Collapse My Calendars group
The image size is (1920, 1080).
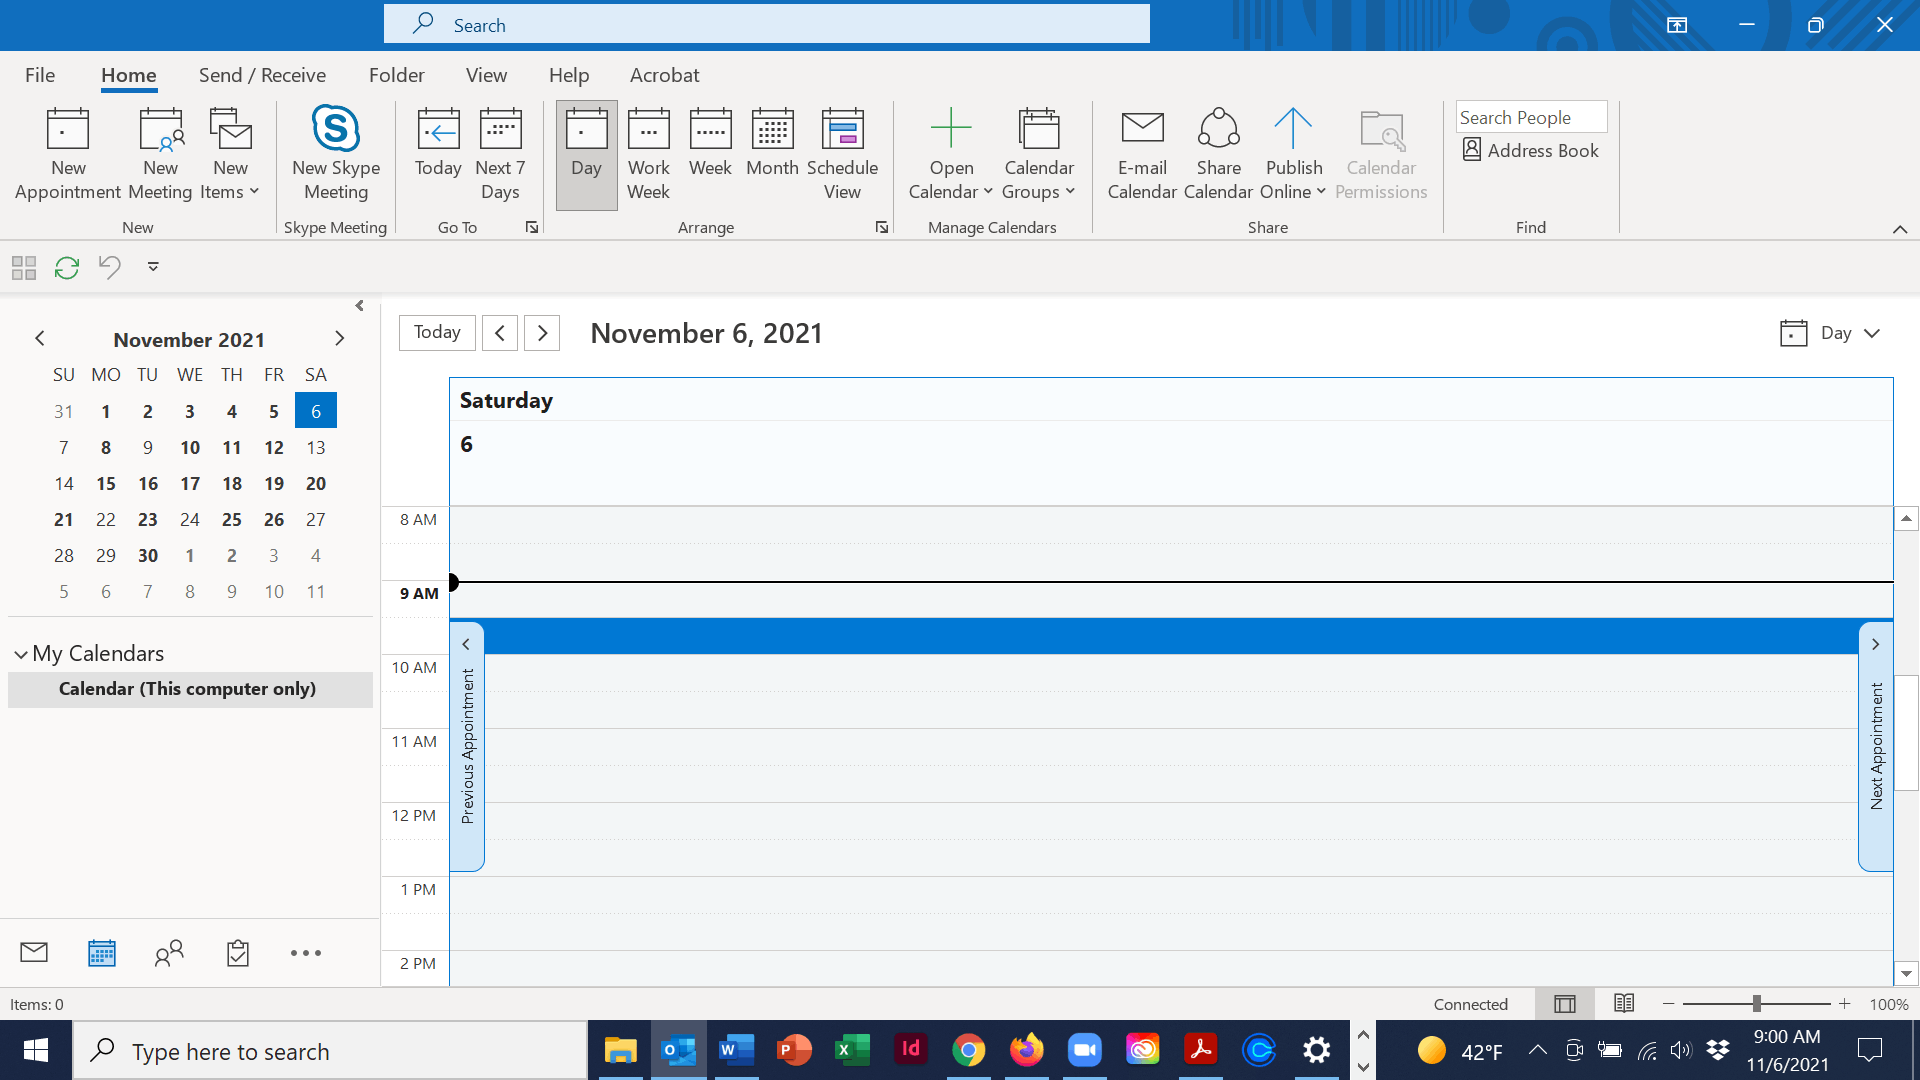(x=21, y=654)
